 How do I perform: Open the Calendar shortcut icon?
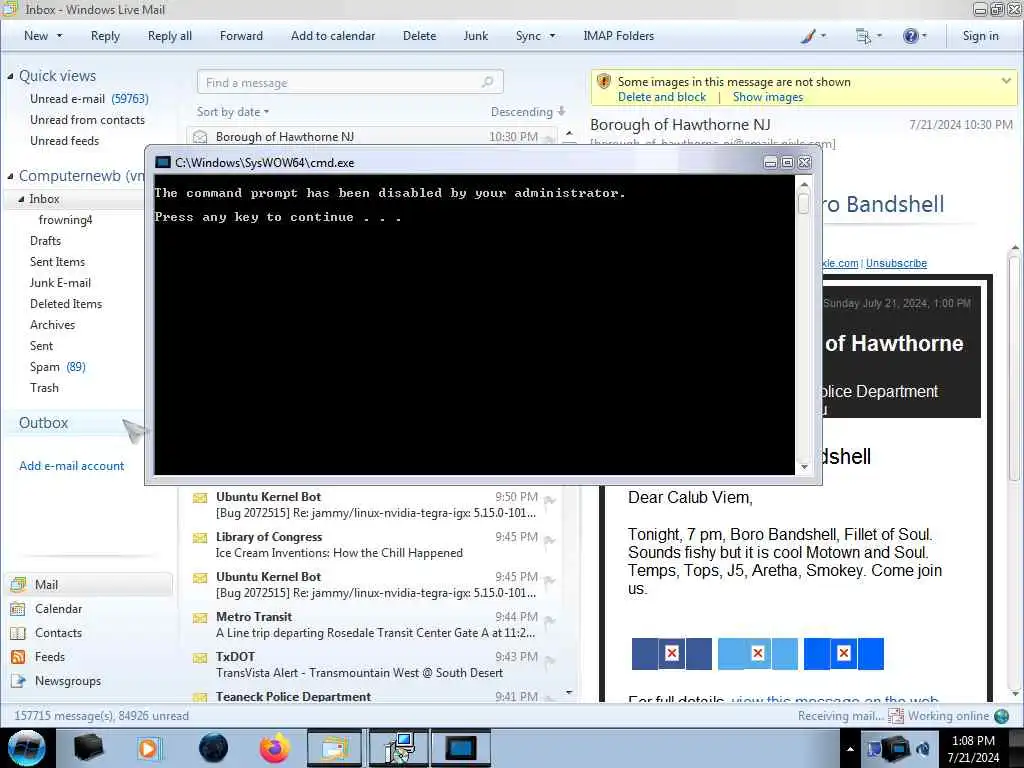[x=18, y=609]
